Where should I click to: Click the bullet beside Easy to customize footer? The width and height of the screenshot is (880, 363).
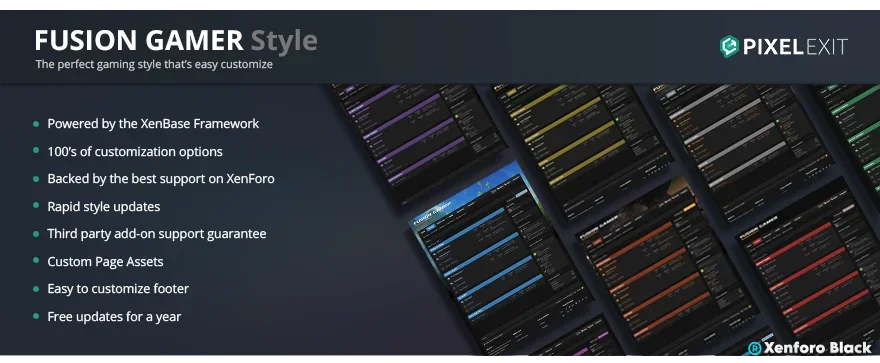(x=36, y=289)
